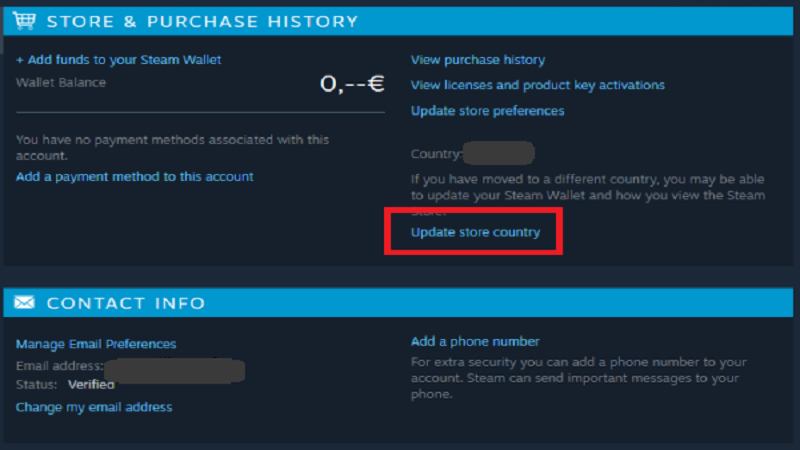Viewport: 800px width, 450px height.
Task: Open Manage Email Preferences
Action: click(96, 344)
